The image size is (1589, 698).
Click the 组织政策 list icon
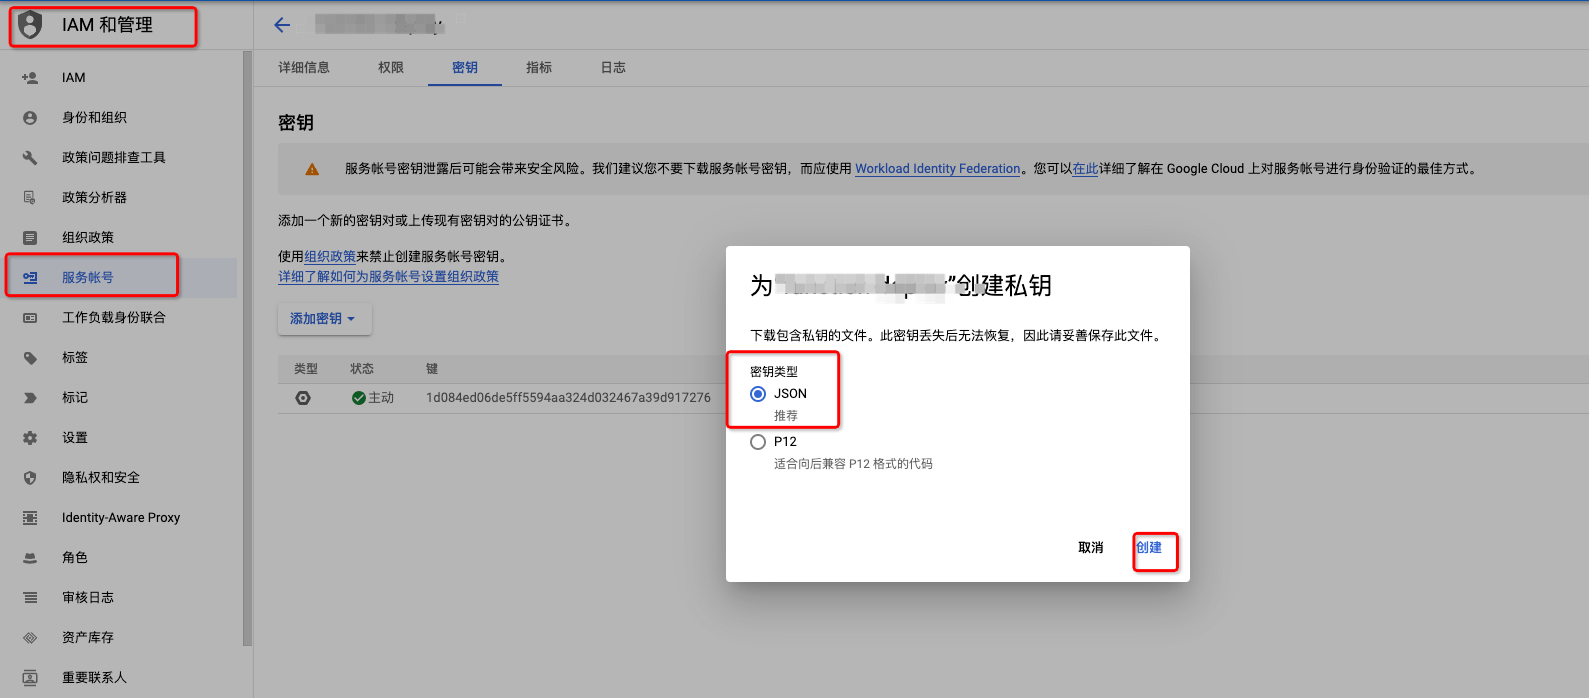click(x=30, y=237)
